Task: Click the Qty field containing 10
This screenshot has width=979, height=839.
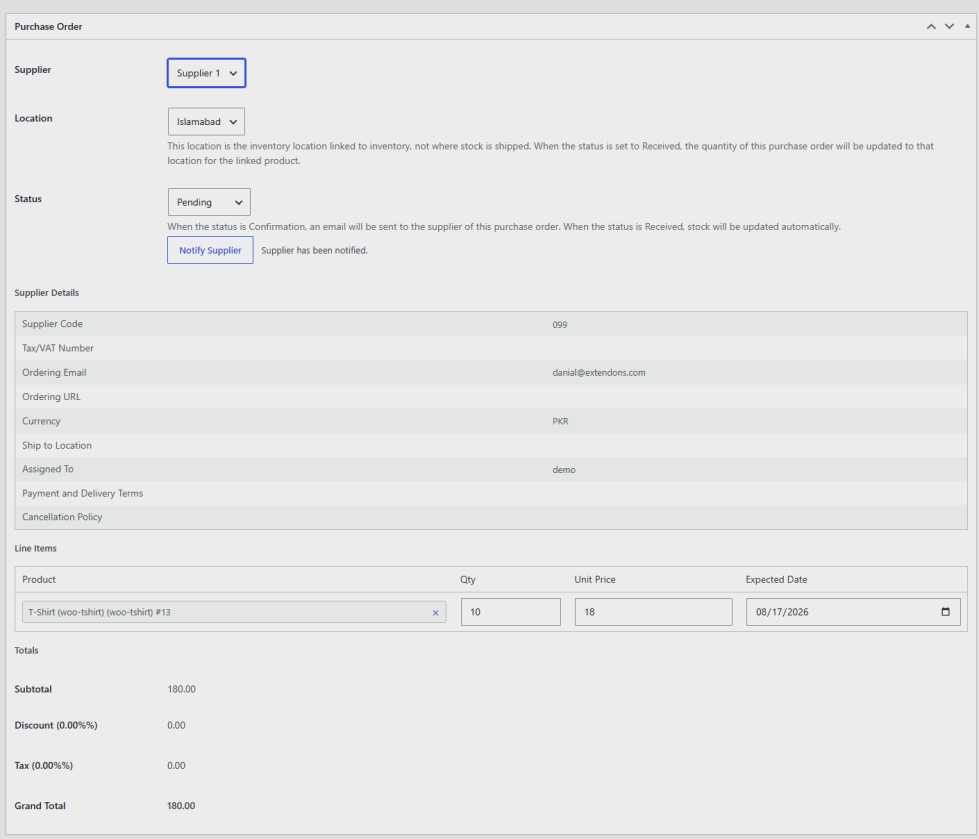Action: [511, 612]
